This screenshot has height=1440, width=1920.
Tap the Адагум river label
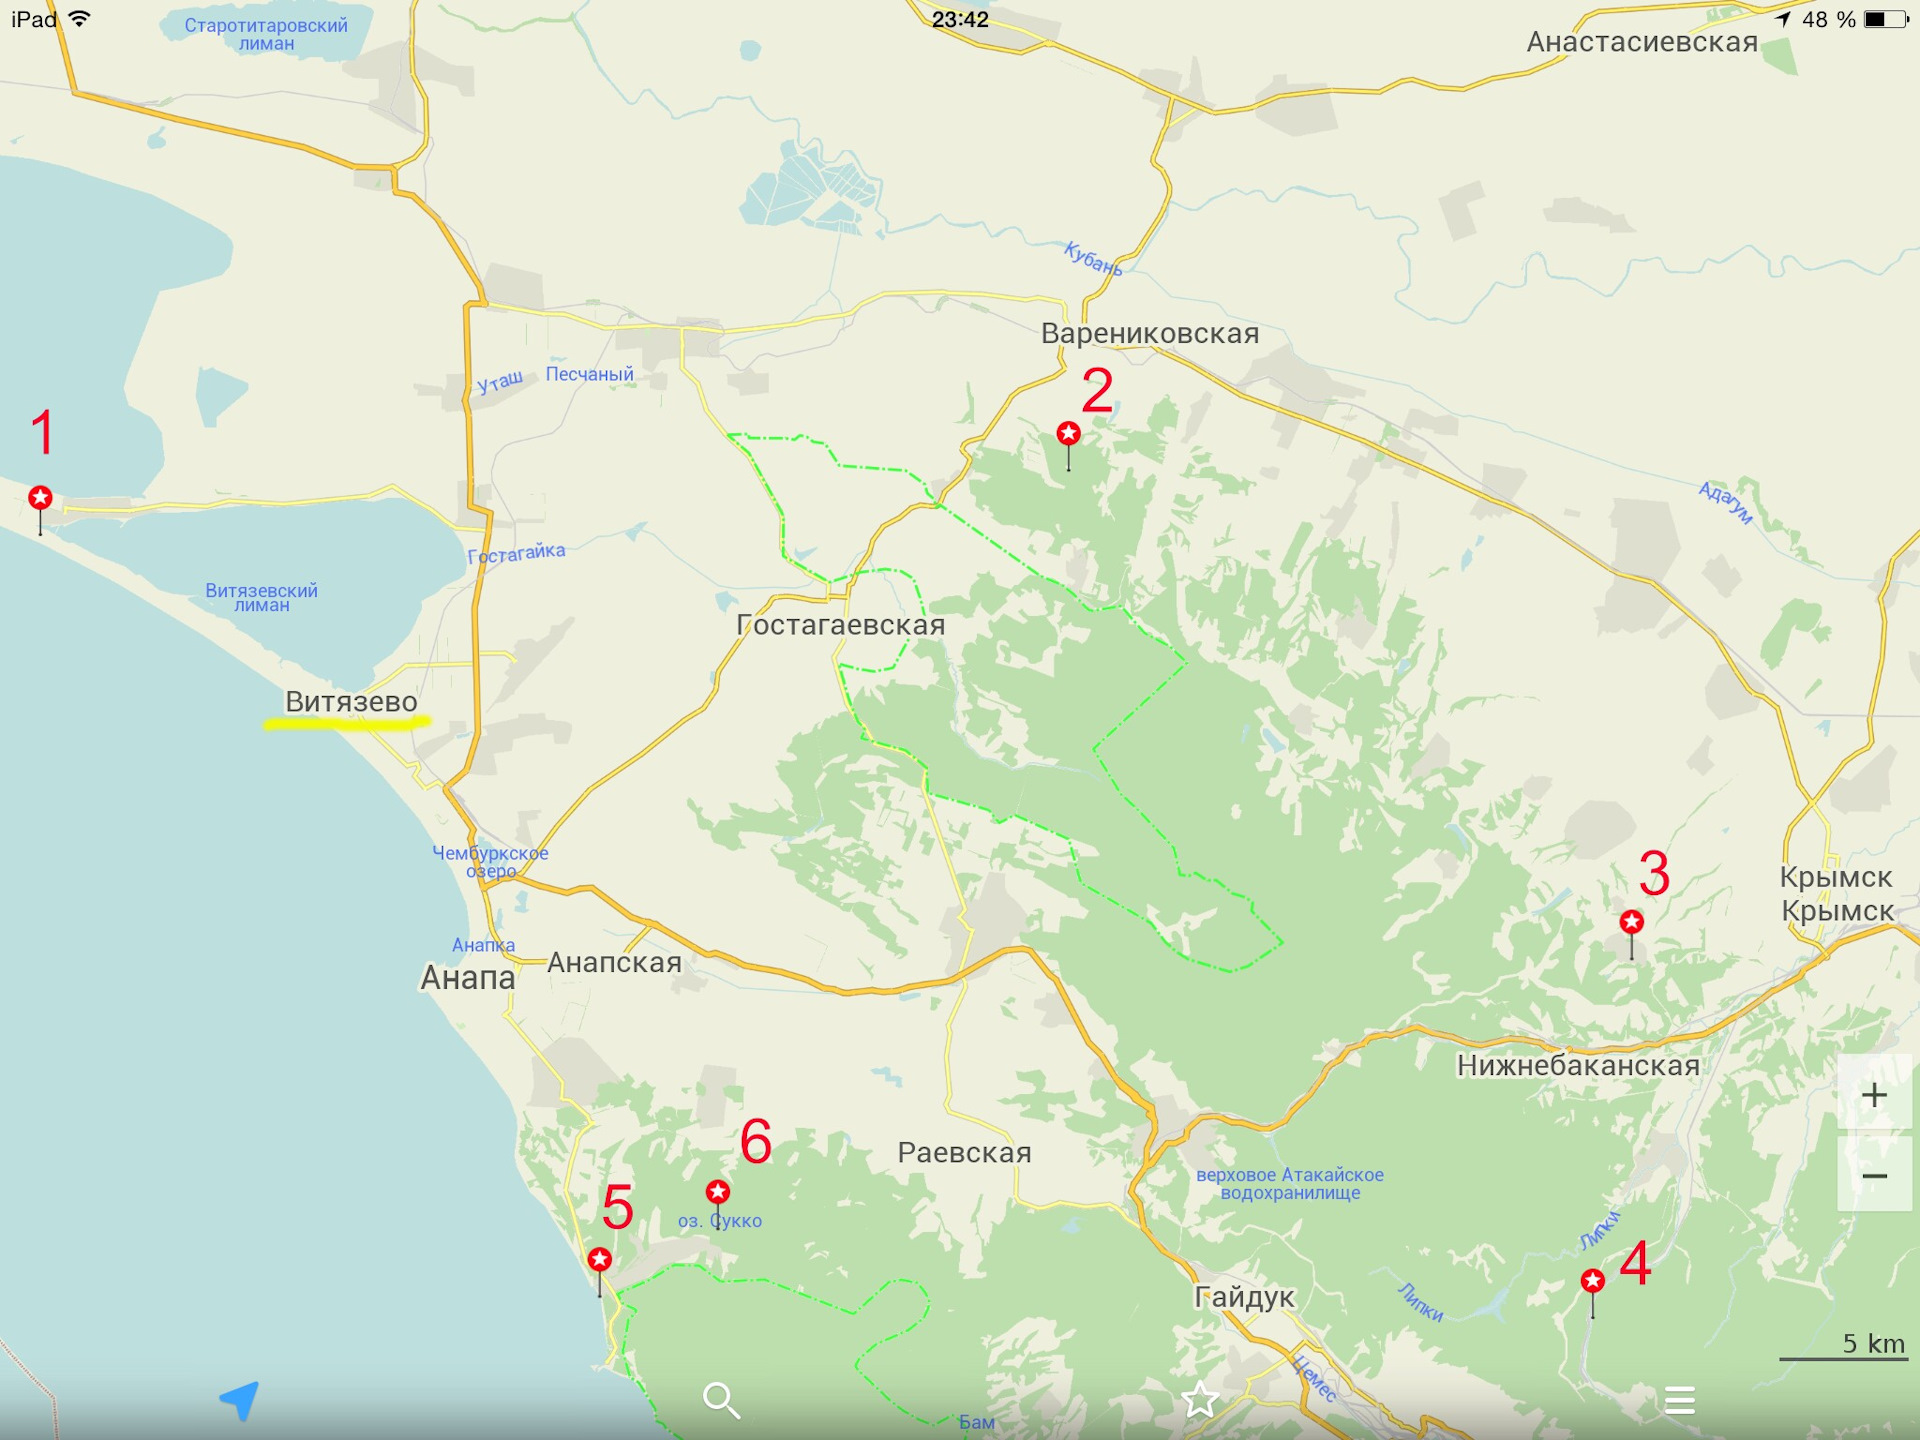(x=1725, y=502)
